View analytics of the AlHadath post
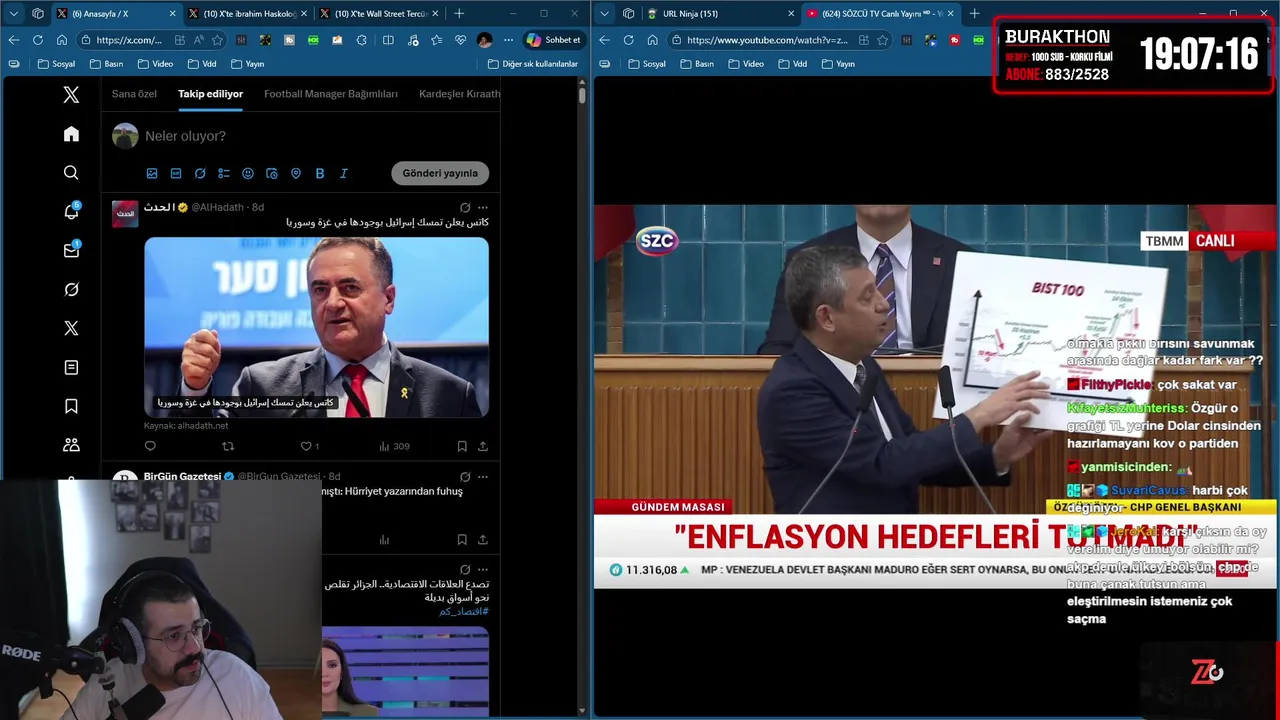 pyautogui.click(x=394, y=446)
